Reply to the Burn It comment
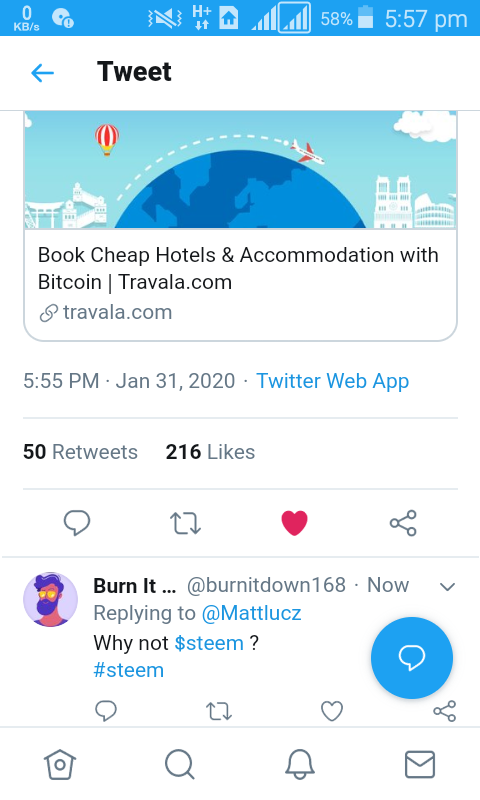This screenshot has height=800, width=480. [106, 711]
